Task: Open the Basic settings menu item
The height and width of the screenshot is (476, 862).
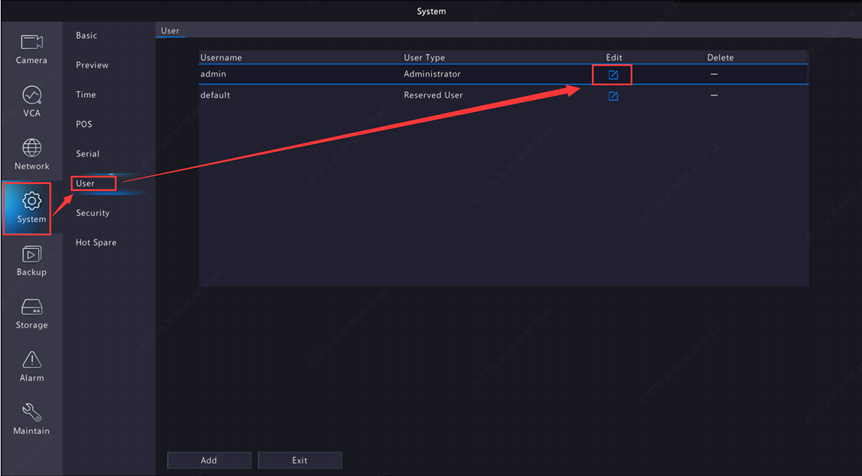Action: click(x=87, y=36)
